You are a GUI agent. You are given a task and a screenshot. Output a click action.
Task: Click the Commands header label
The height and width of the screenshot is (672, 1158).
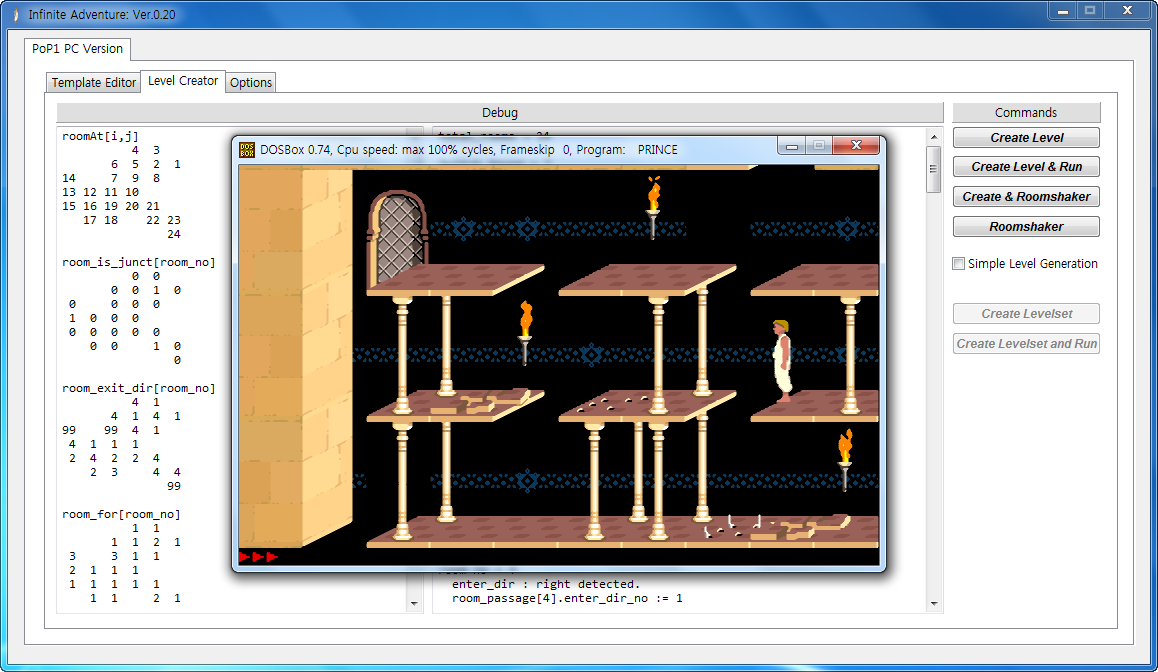coord(1026,112)
